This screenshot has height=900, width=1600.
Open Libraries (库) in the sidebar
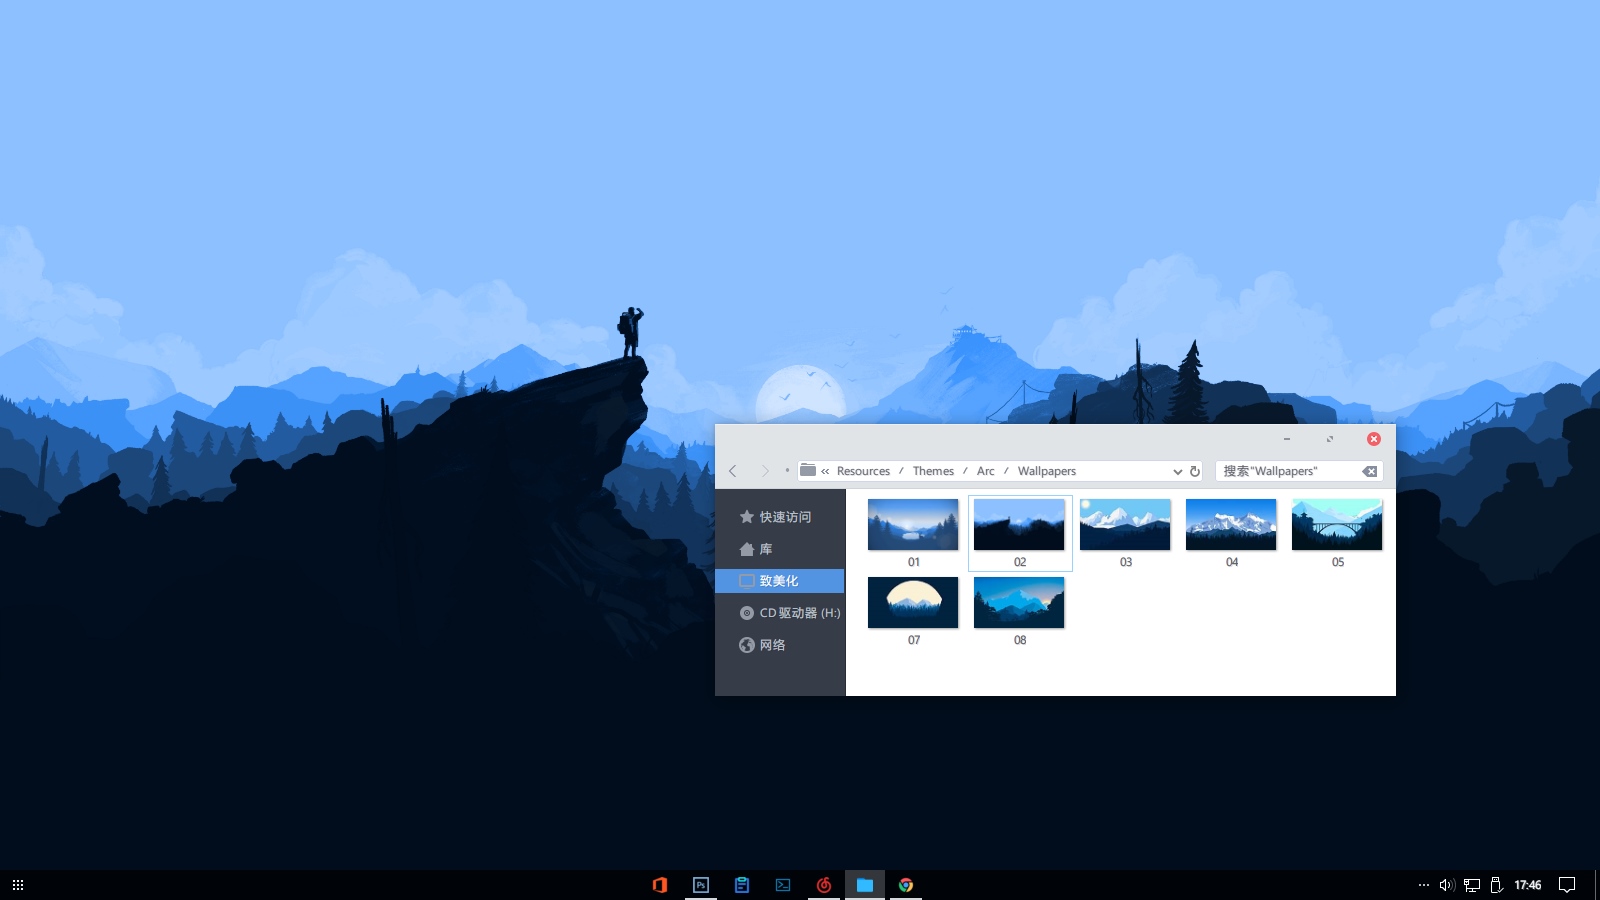click(x=780, y=549)
